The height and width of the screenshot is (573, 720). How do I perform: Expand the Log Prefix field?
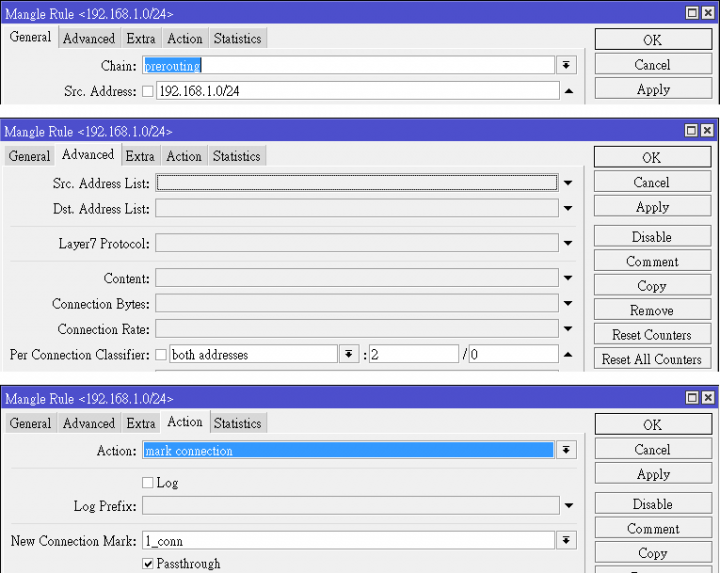point(569,506)
